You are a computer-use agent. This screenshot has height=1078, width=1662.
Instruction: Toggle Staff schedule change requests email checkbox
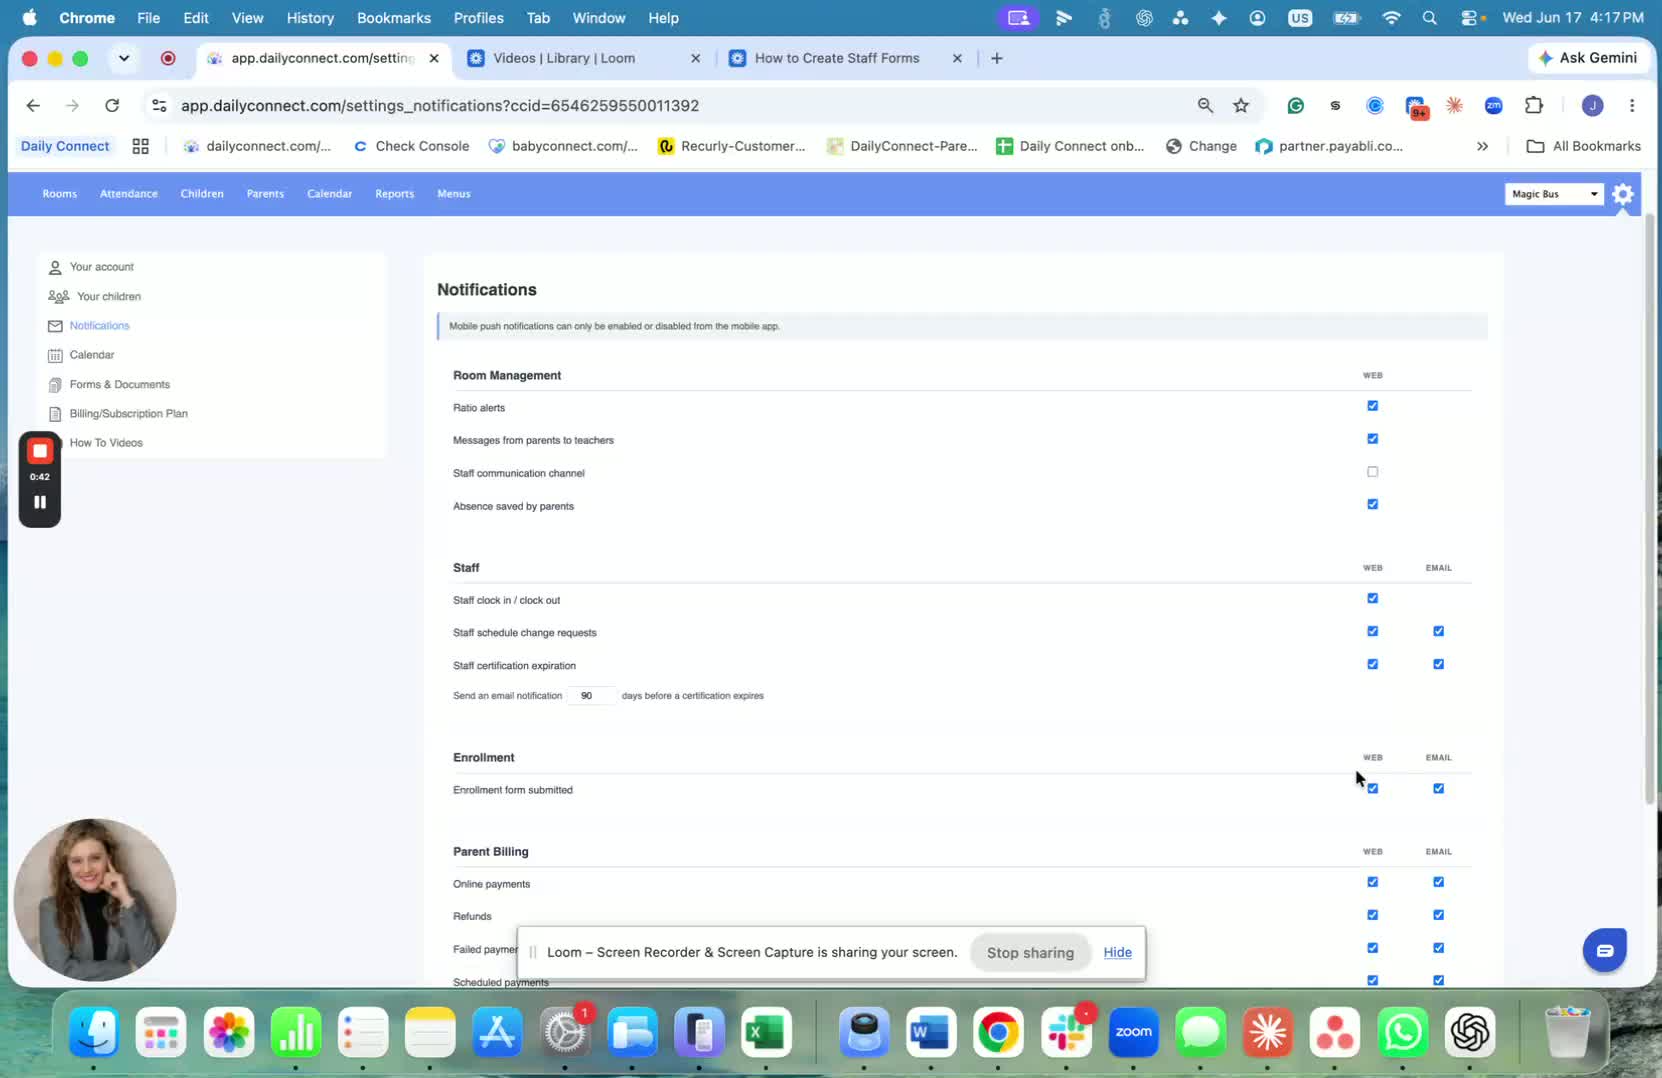click(1438, 631)
